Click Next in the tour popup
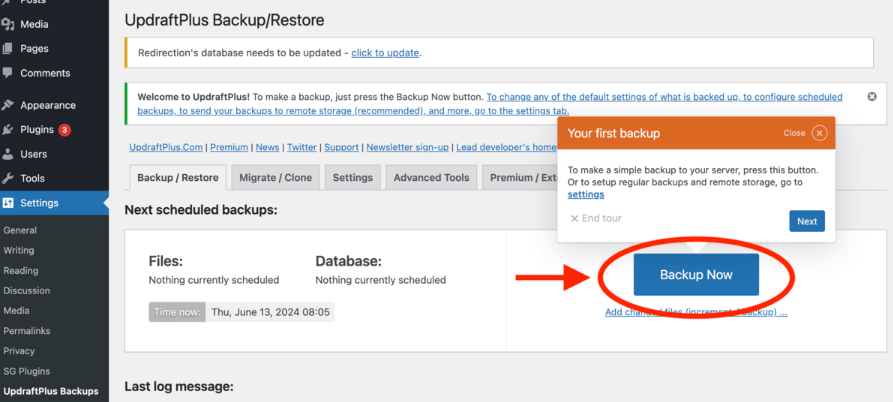The height and width of the screenshot is (402, 893). click(806, 221)
